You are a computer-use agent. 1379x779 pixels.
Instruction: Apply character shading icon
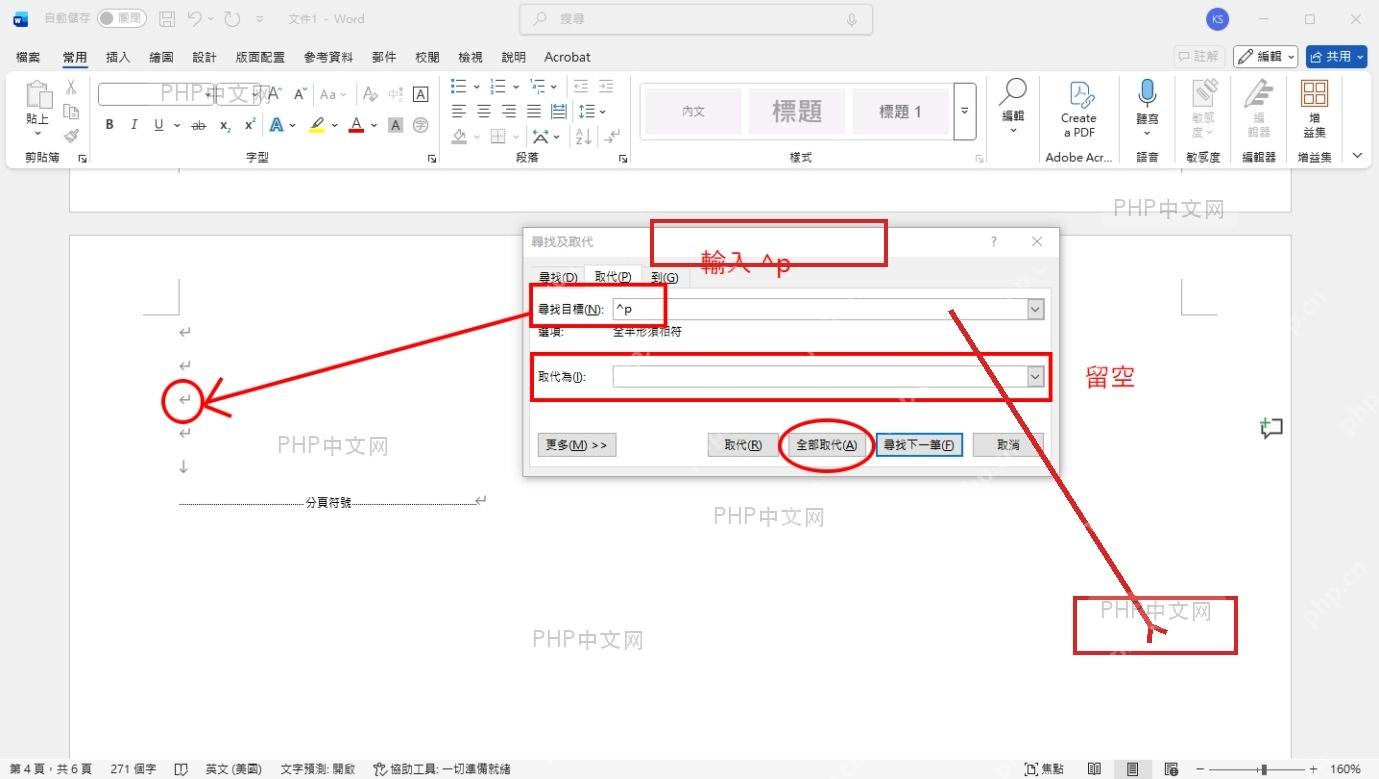[x=396, y=125]
